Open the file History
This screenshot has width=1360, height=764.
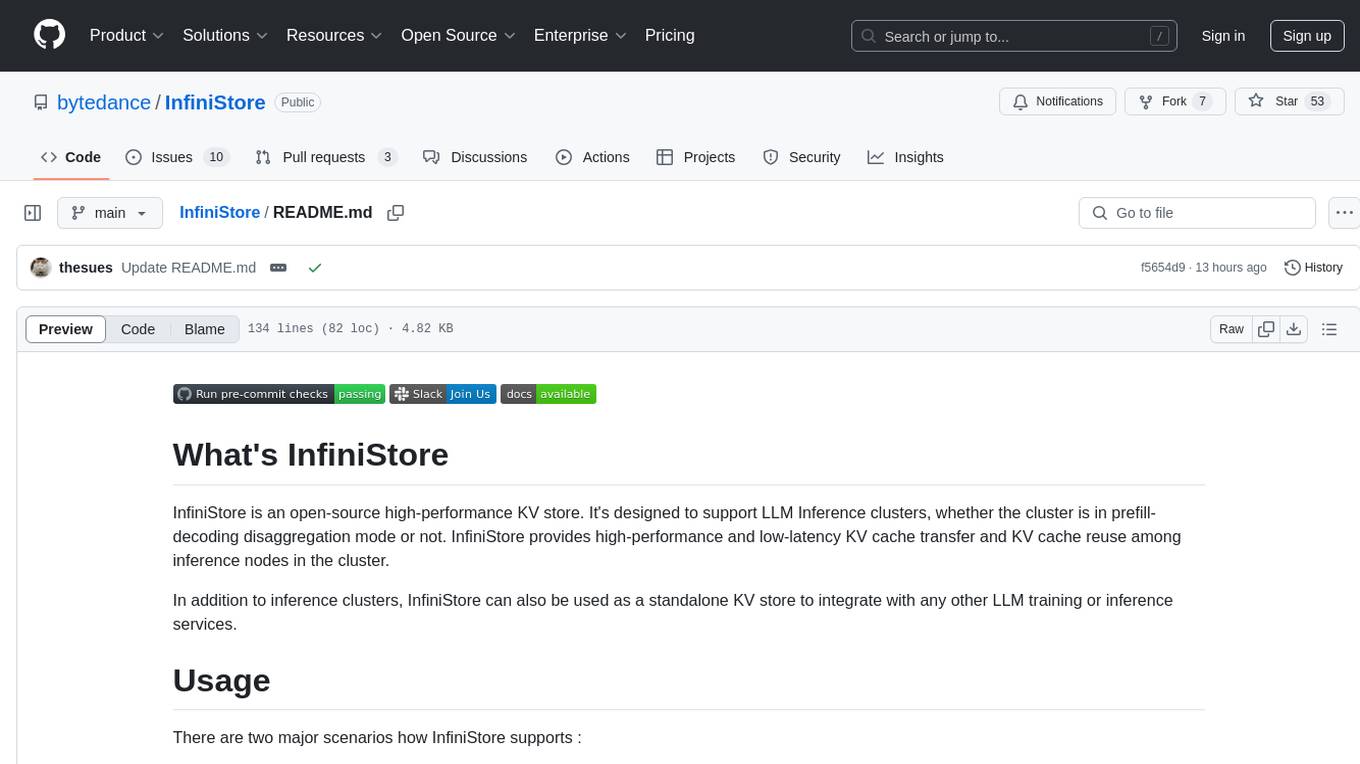point(1313,267)
